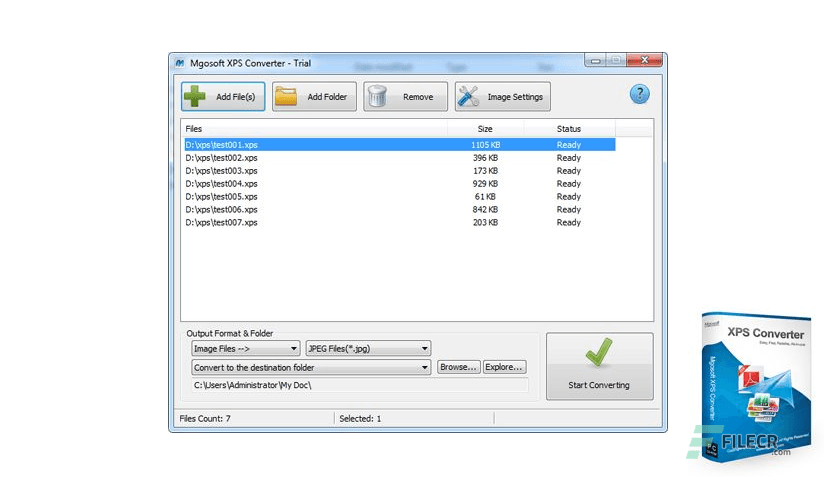The width and height of the screenshot is (836, 484).
Task: Click the wrench Image Settings icon
Action: (469, 96)
